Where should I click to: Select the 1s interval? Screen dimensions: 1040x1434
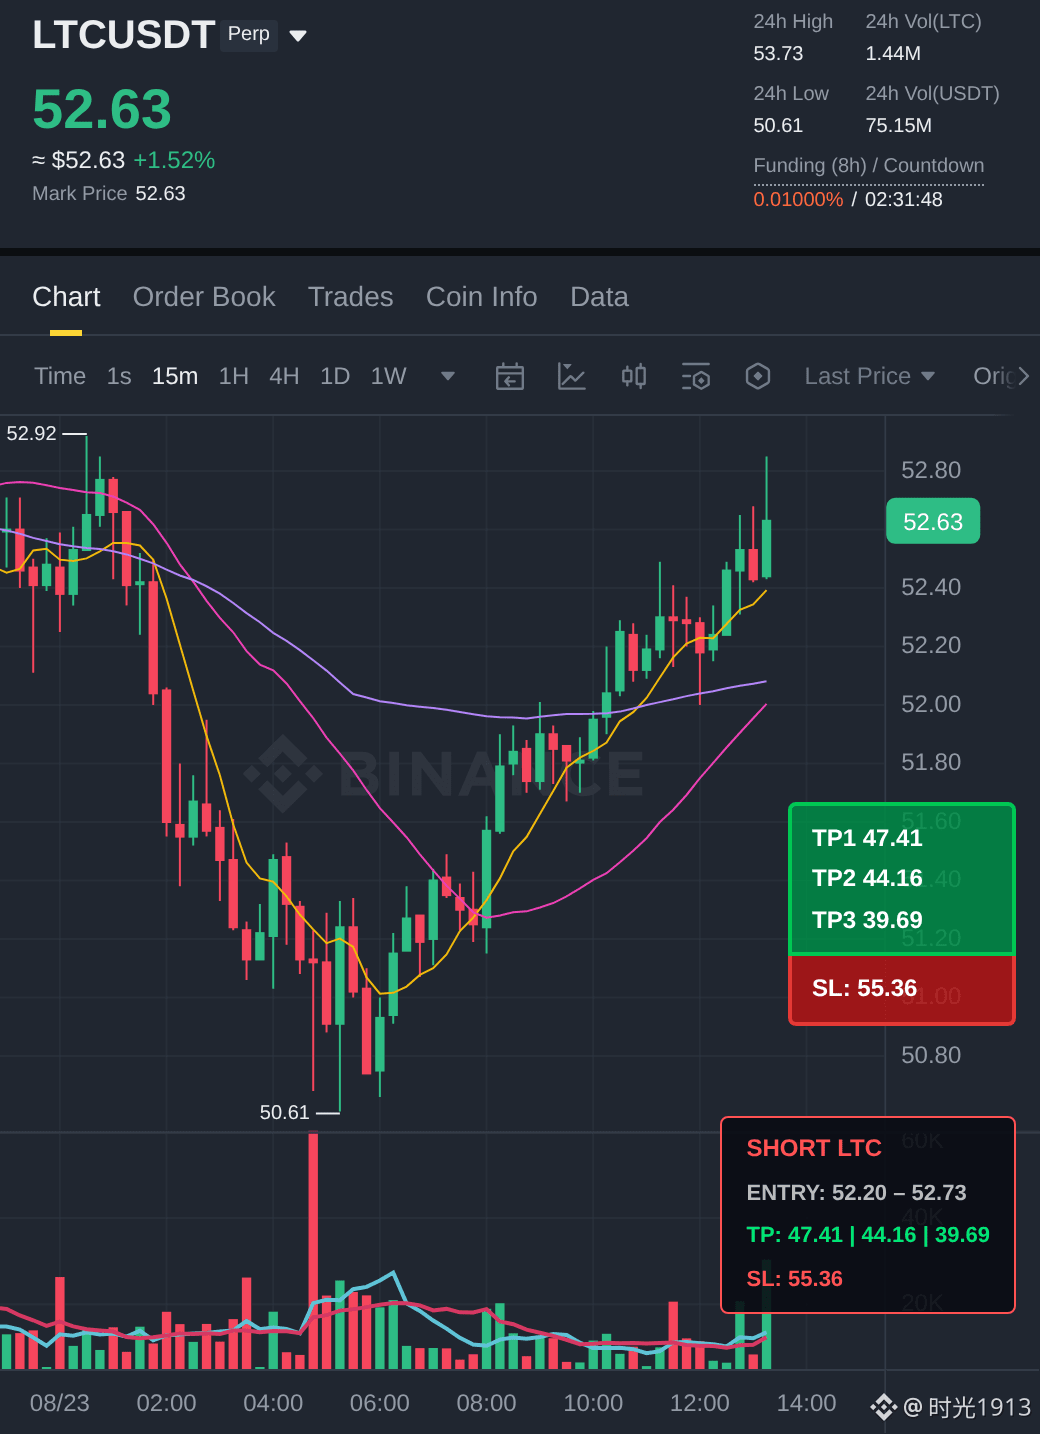click(119, 376)
